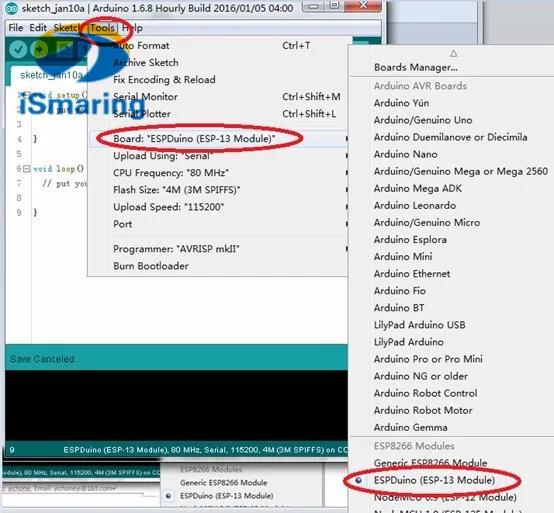Click the Arduino logo in title bar

11,8
